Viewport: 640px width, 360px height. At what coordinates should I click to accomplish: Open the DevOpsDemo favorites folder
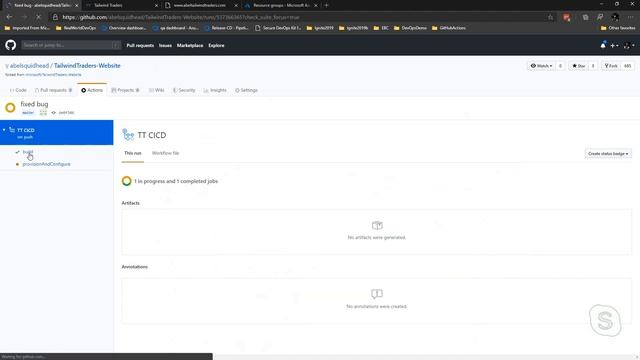(410, 28)
